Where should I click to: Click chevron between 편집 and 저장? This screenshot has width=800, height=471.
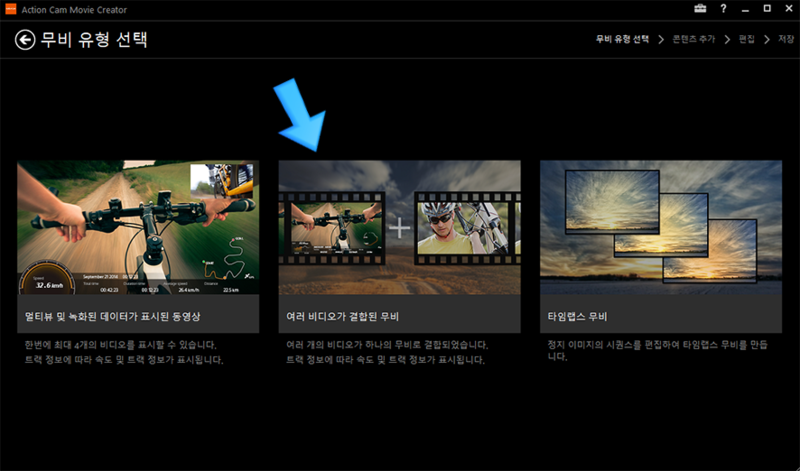point(767,39)
